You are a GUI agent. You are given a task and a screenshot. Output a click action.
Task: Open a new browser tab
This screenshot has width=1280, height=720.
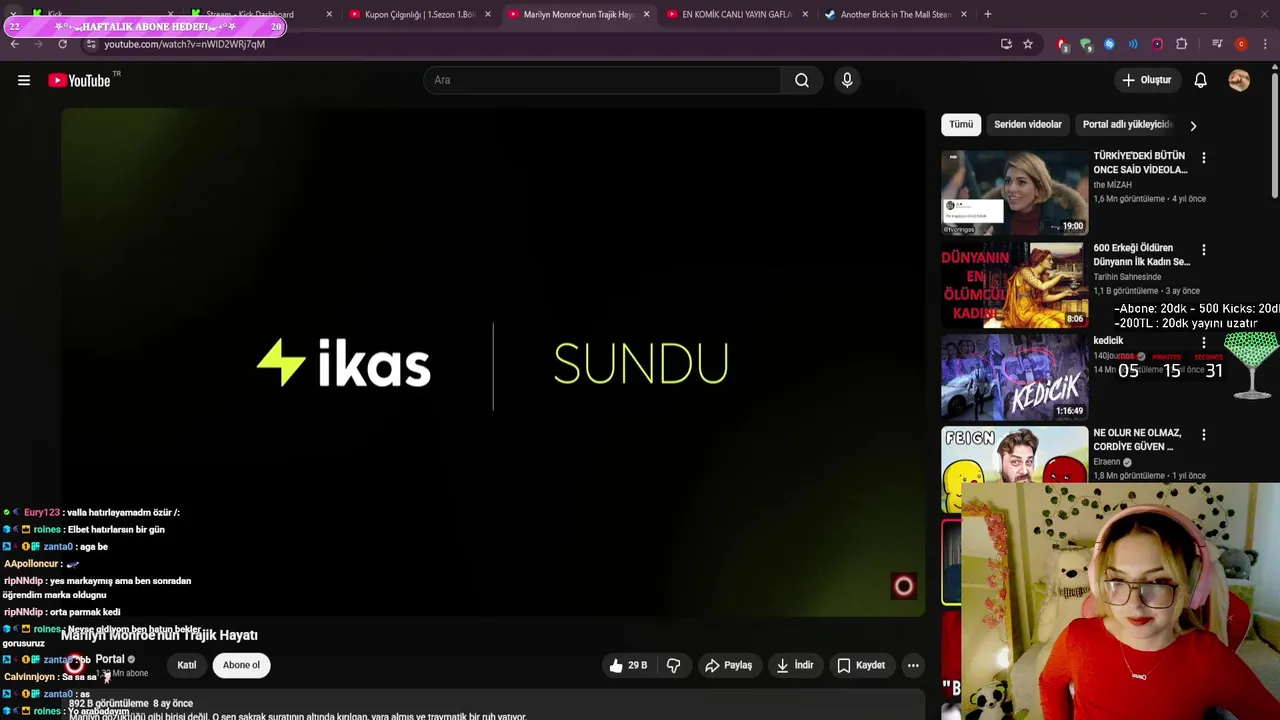click(988, 14)
